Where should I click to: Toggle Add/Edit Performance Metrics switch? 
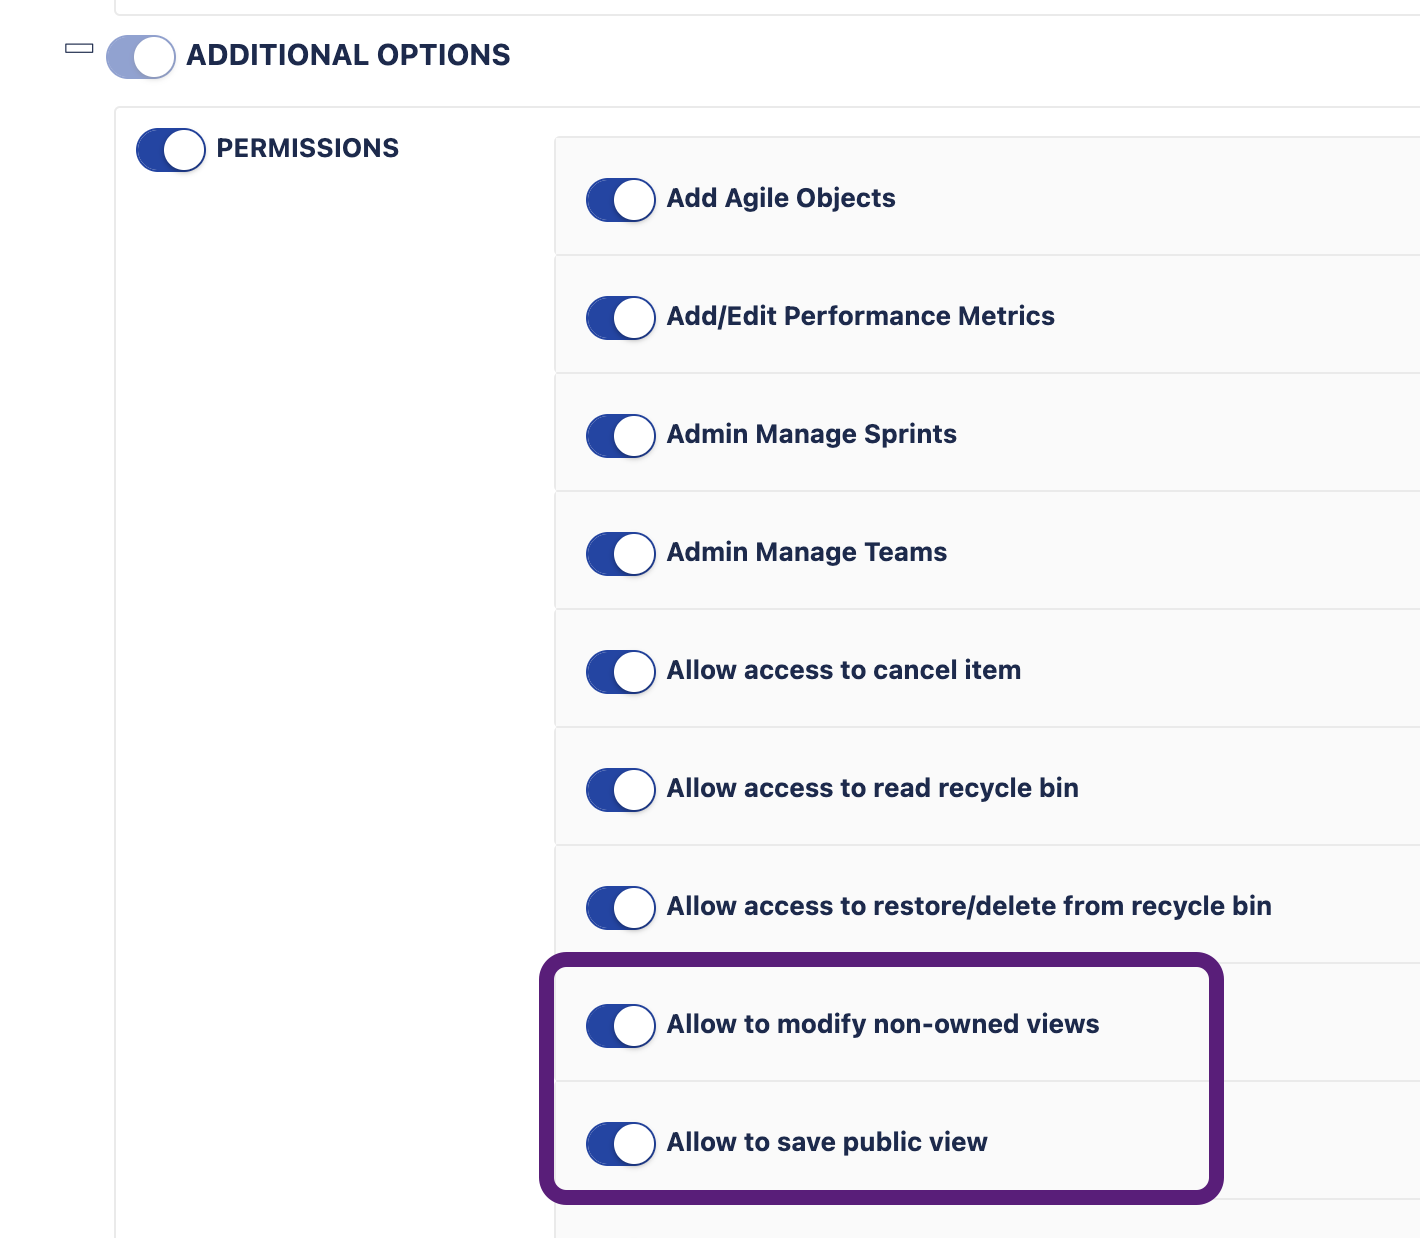tap(621, 318)
